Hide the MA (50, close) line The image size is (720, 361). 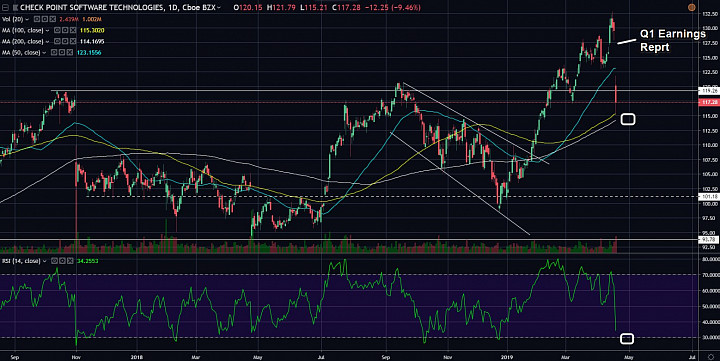(x=54, y=52)
